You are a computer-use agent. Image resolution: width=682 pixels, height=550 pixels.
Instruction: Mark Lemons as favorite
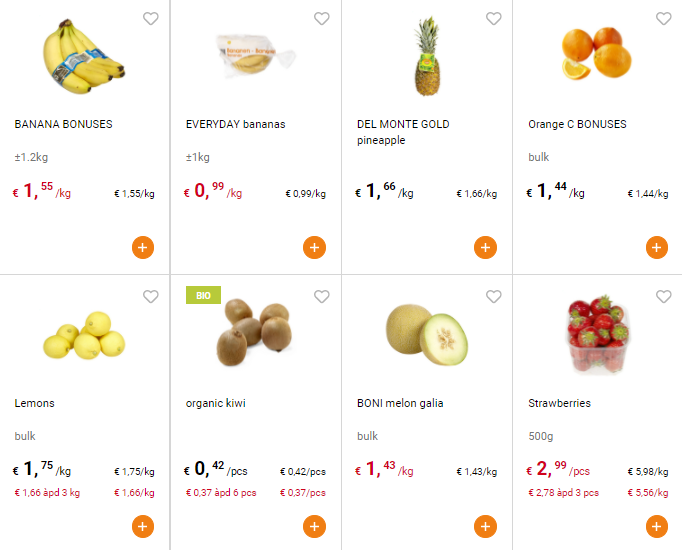pos(150,297)
